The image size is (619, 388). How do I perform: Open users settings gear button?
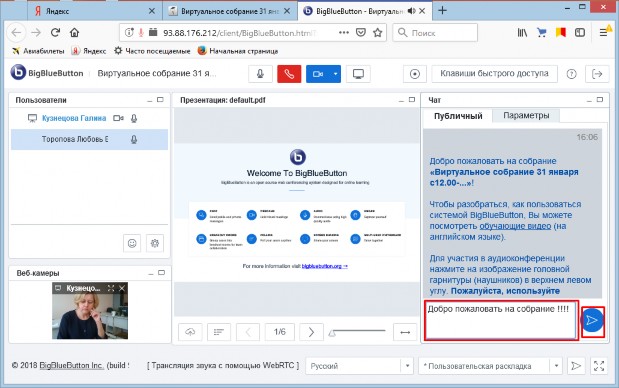(x=155, y=243)
